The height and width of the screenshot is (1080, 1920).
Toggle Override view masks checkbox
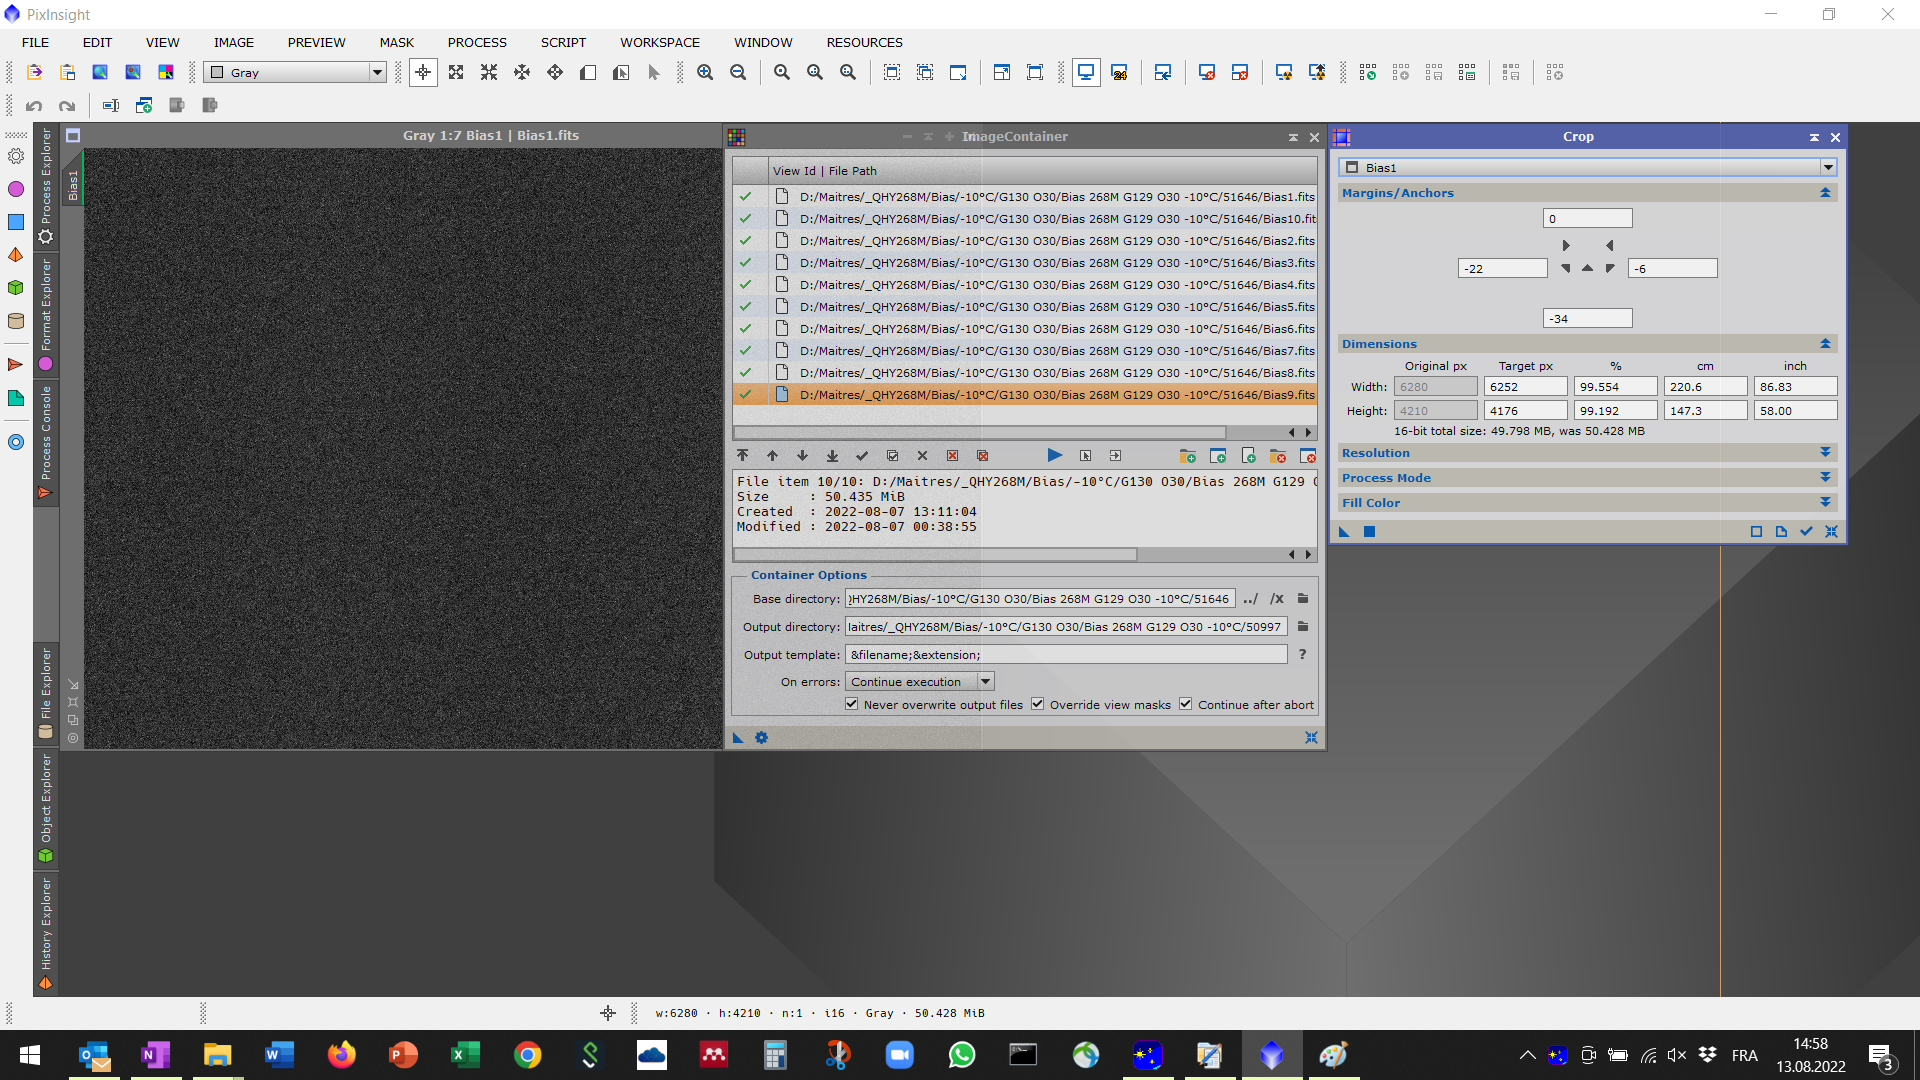pyautogui.click(x=1038, y=704)
